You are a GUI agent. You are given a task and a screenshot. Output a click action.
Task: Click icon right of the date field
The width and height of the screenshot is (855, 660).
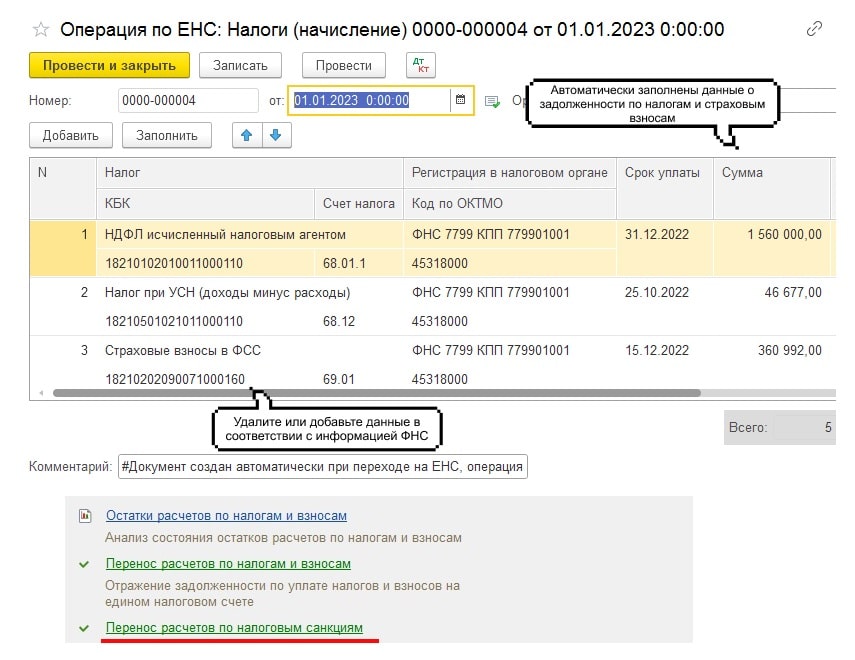point(491,101)
